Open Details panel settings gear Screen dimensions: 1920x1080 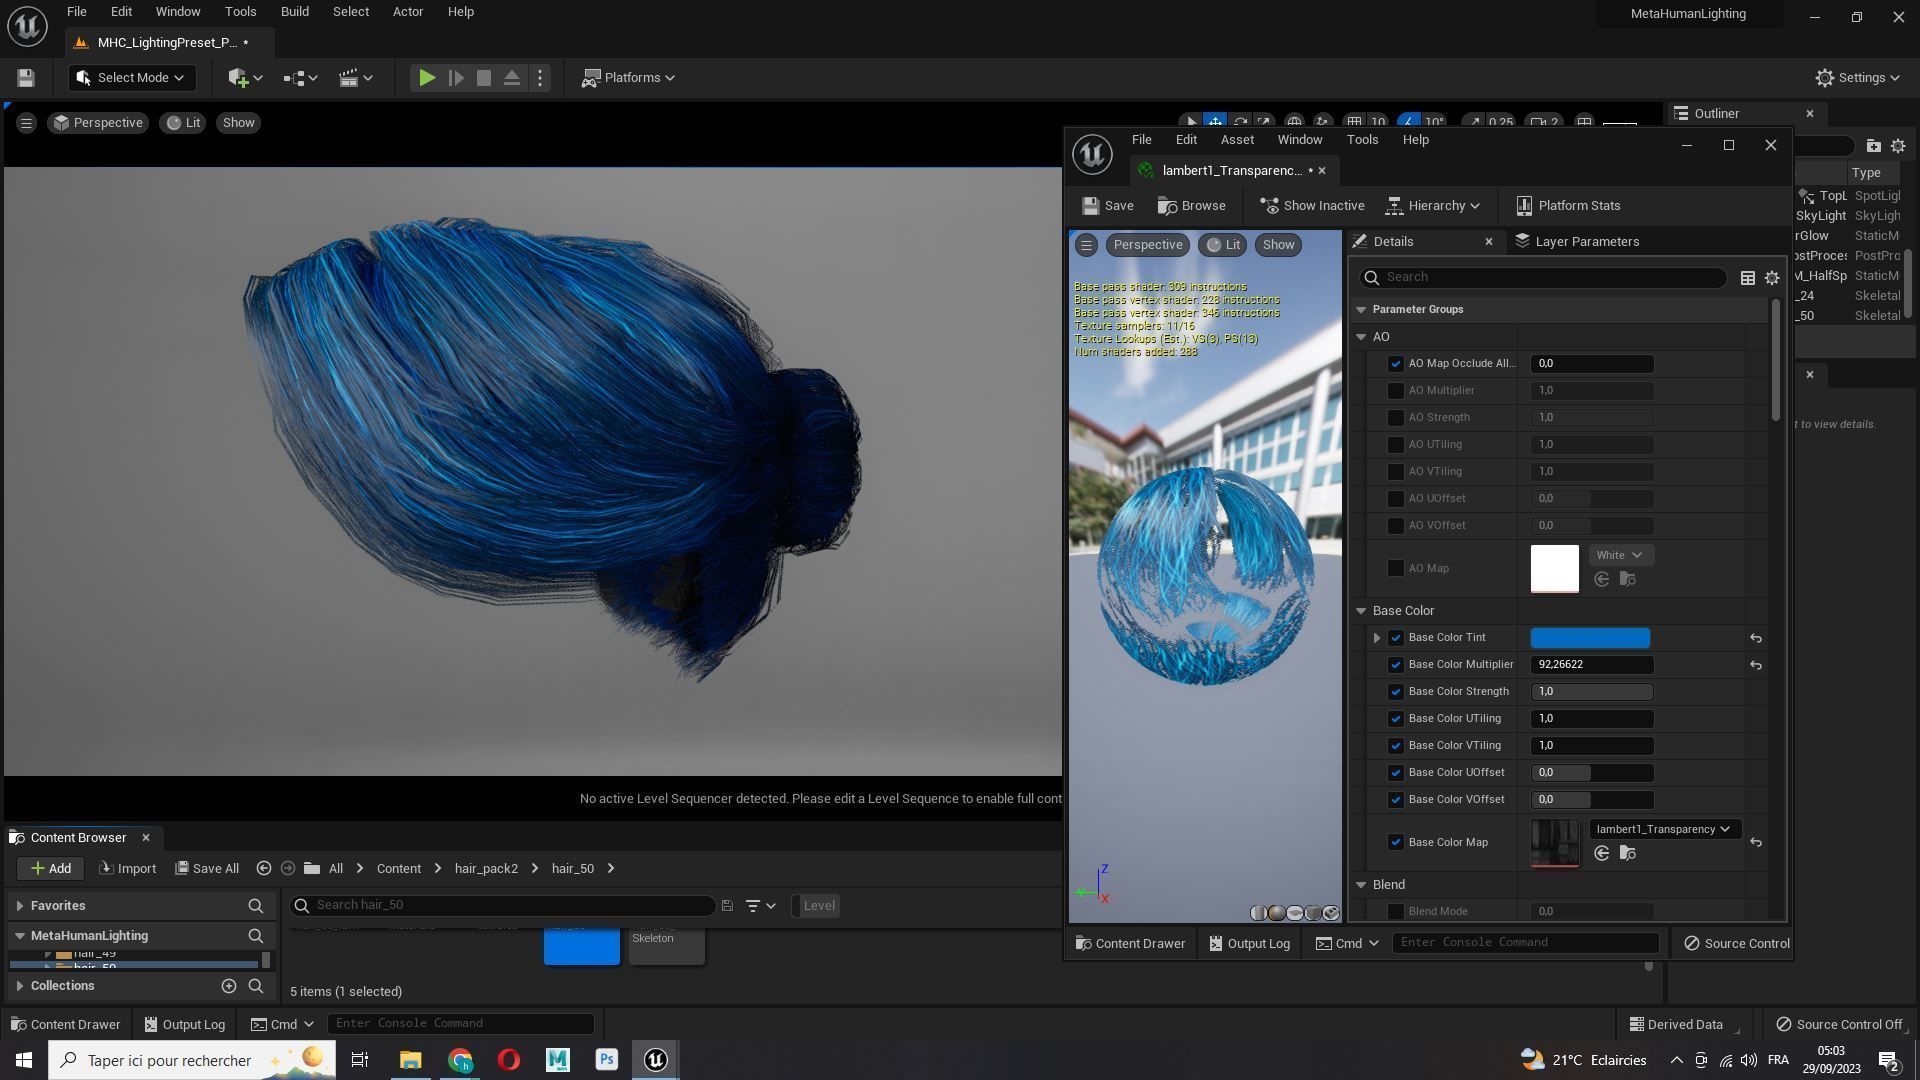(1772, 278)
